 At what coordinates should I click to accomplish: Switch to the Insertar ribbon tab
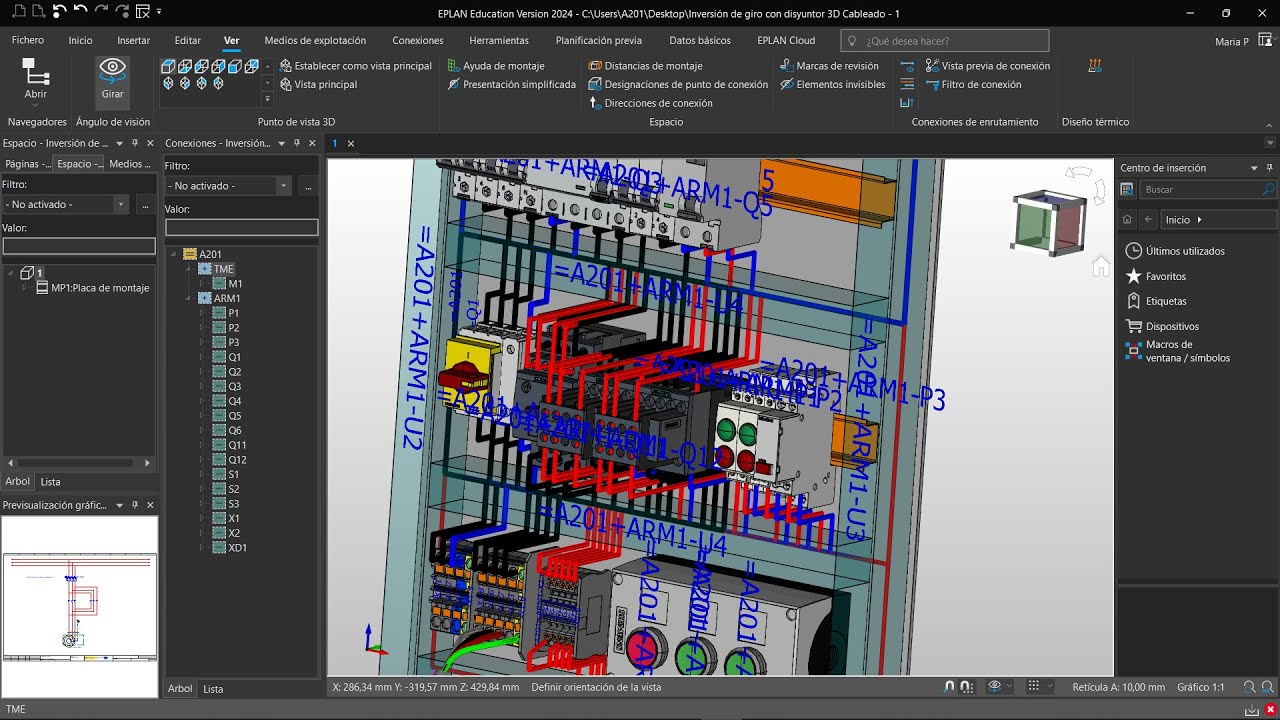(134, 41)
